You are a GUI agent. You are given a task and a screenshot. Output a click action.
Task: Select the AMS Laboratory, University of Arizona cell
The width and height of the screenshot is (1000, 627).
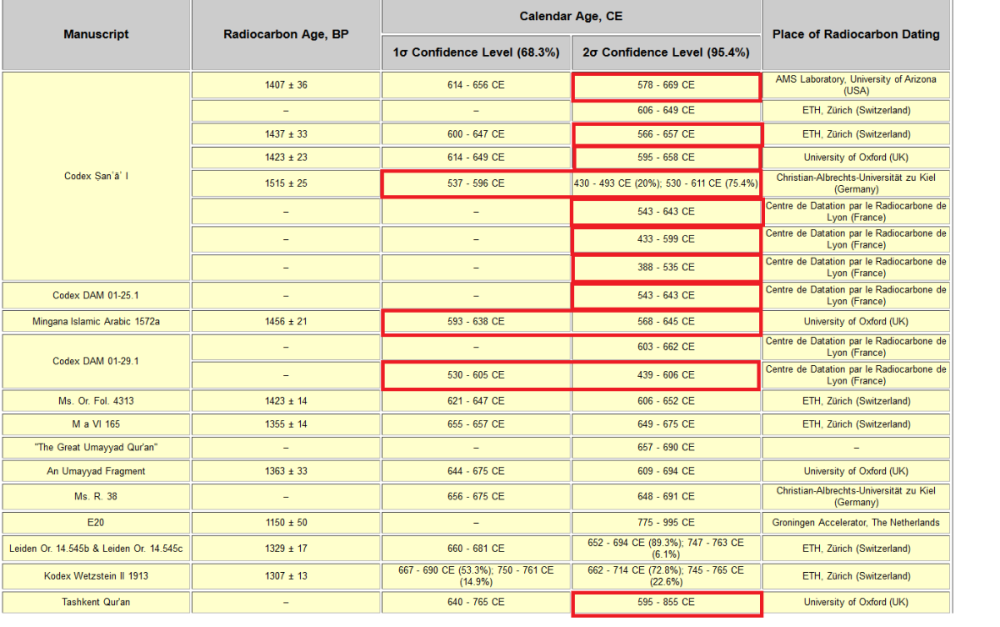(856, 85)
